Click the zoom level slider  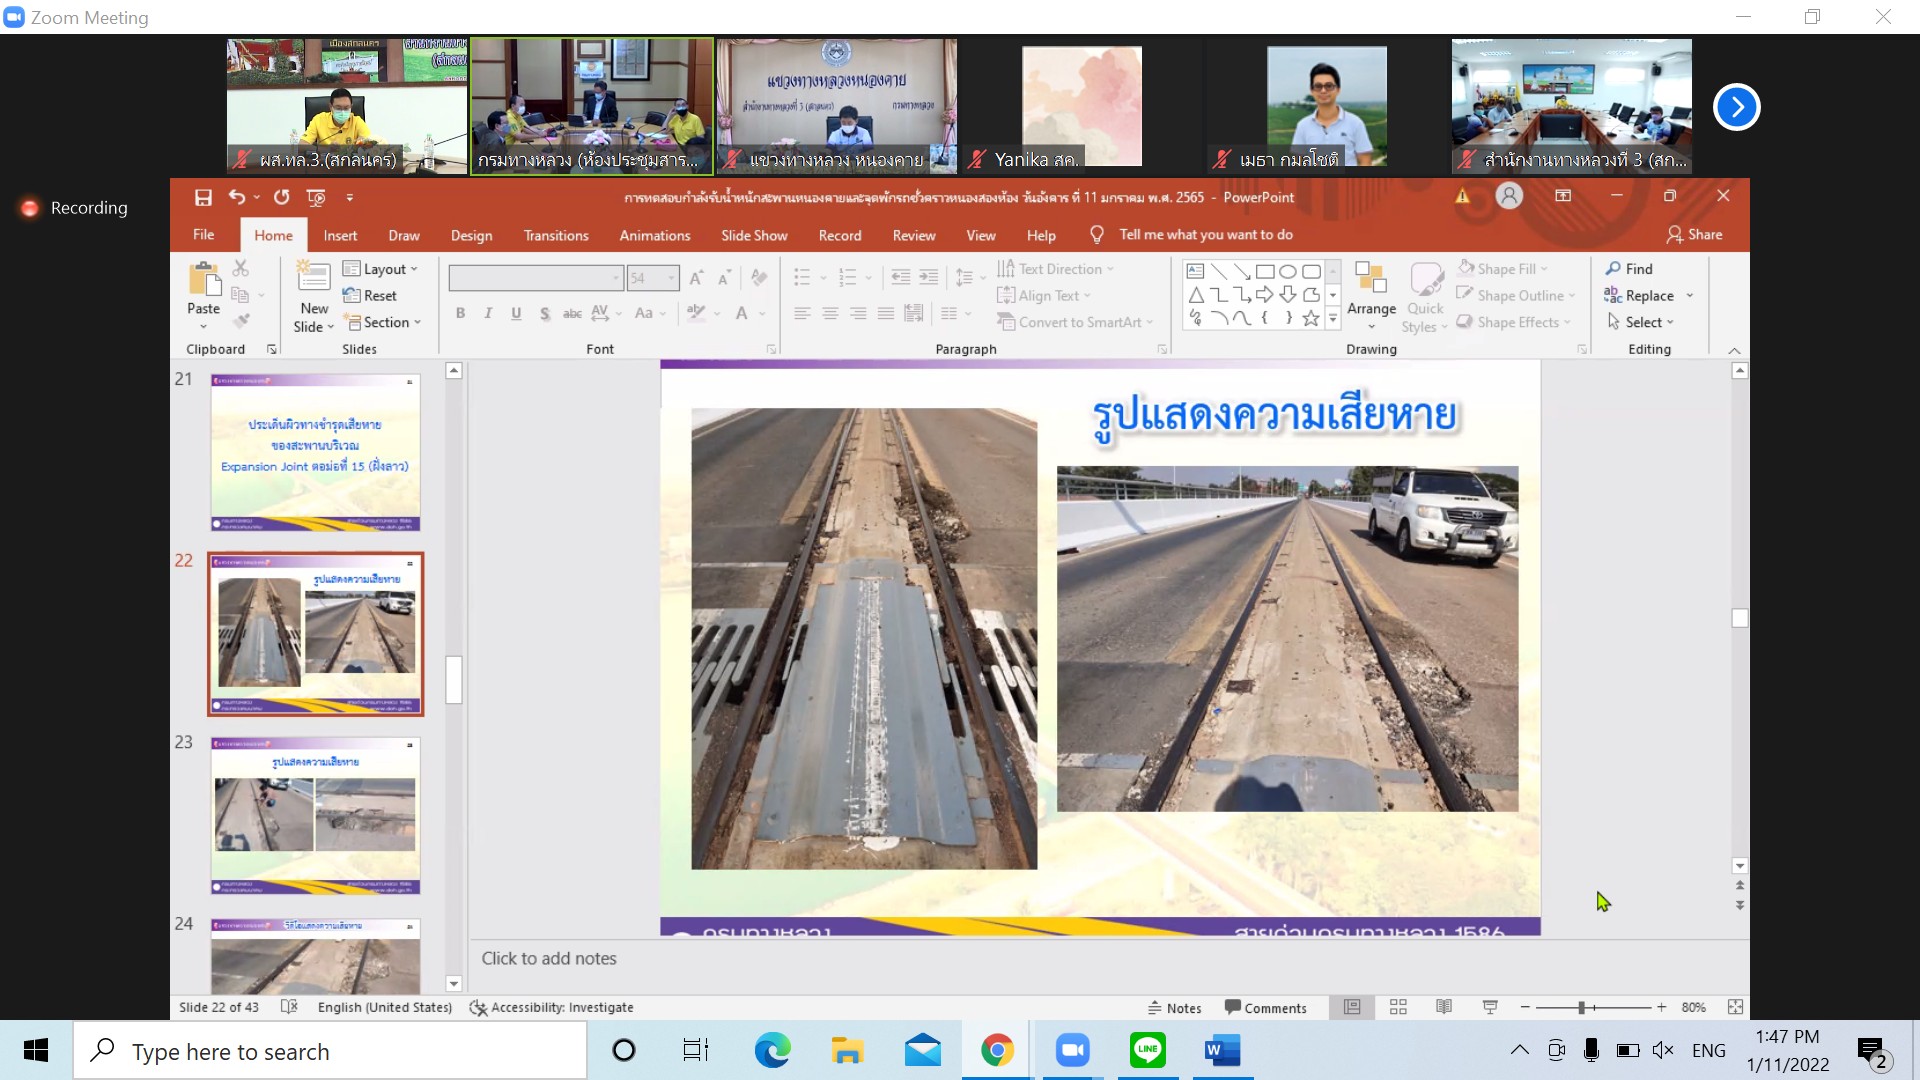coord(1582,1007)
